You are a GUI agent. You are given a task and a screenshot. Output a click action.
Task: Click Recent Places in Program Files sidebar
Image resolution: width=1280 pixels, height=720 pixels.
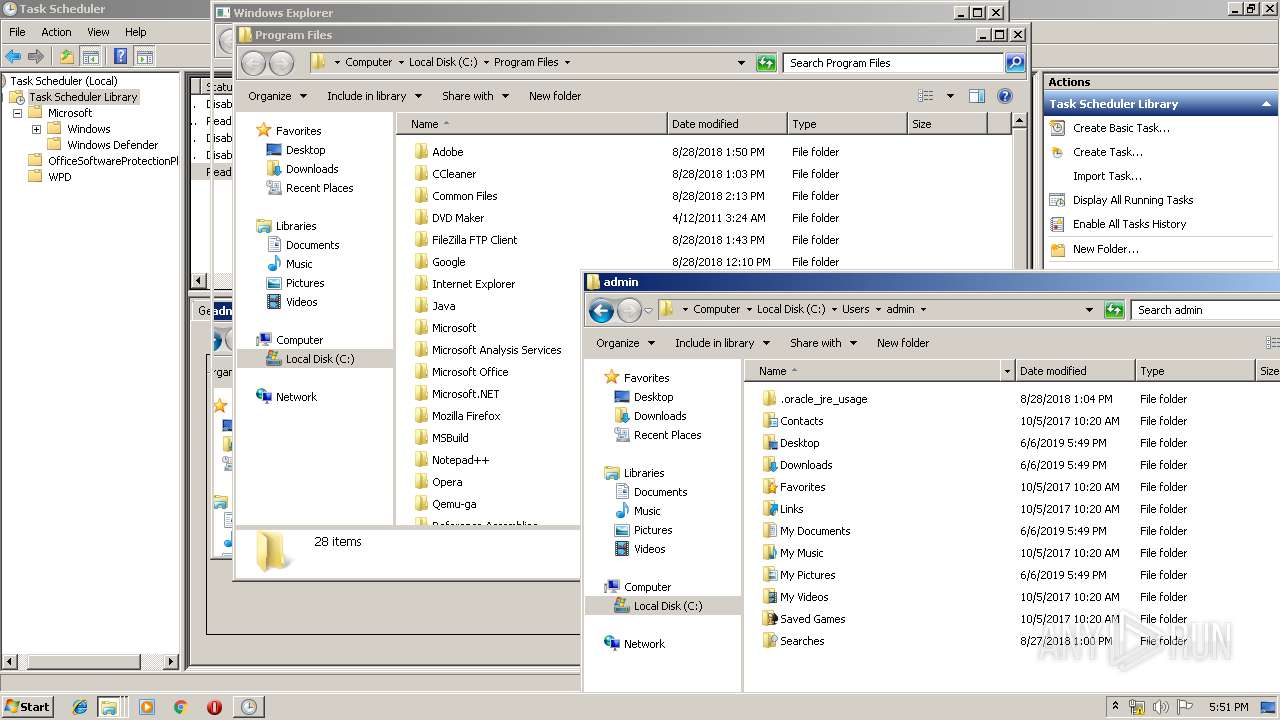[x=319, y=188]
